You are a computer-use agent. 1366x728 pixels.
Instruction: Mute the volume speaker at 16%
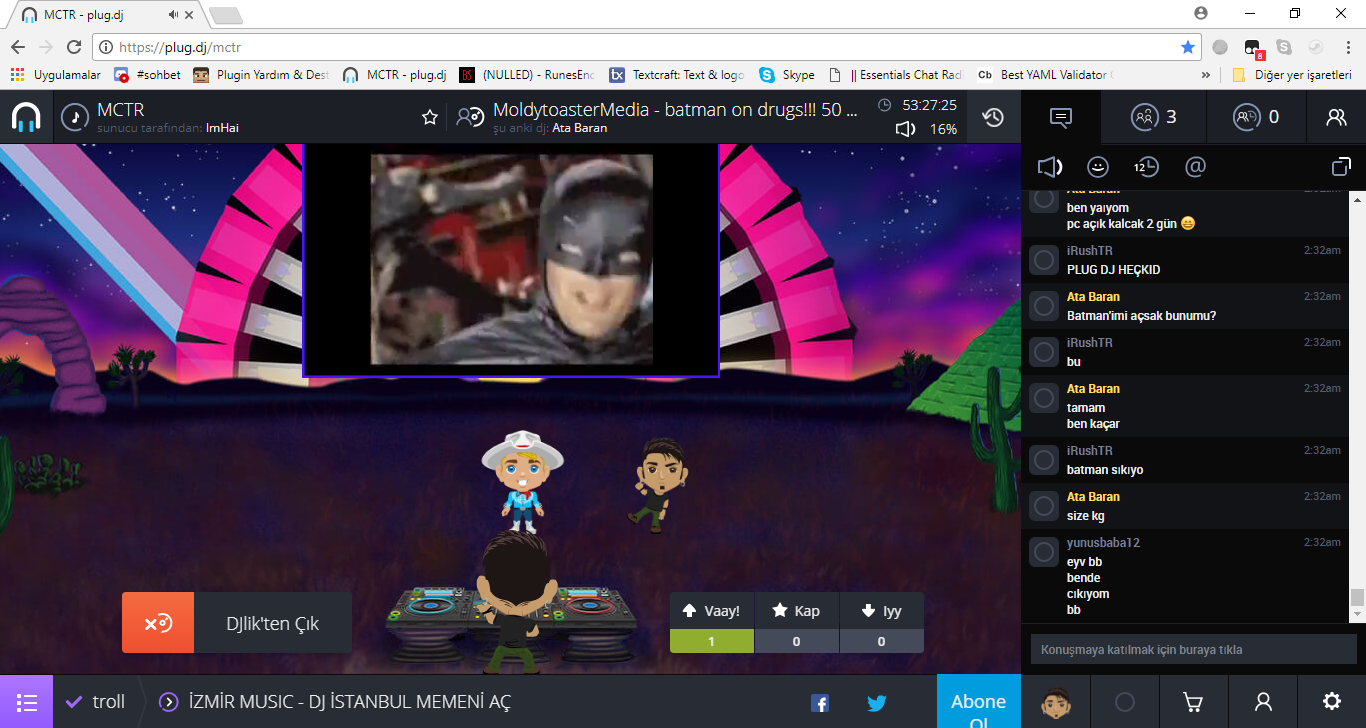pyautogui.click(x=905, y=129)
